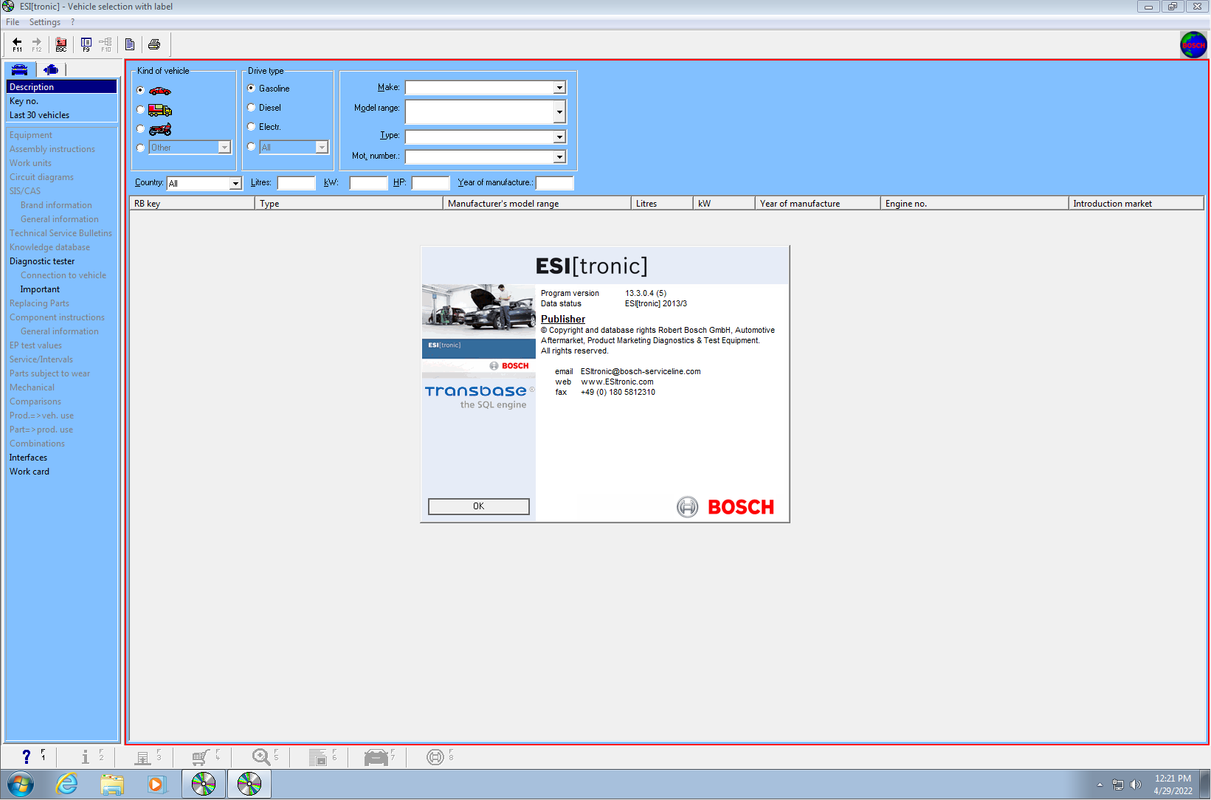The height and width of the screenshot is (800, 1211).
Task: Open Windows Explorer folder from taskbar
Action: 111,784
